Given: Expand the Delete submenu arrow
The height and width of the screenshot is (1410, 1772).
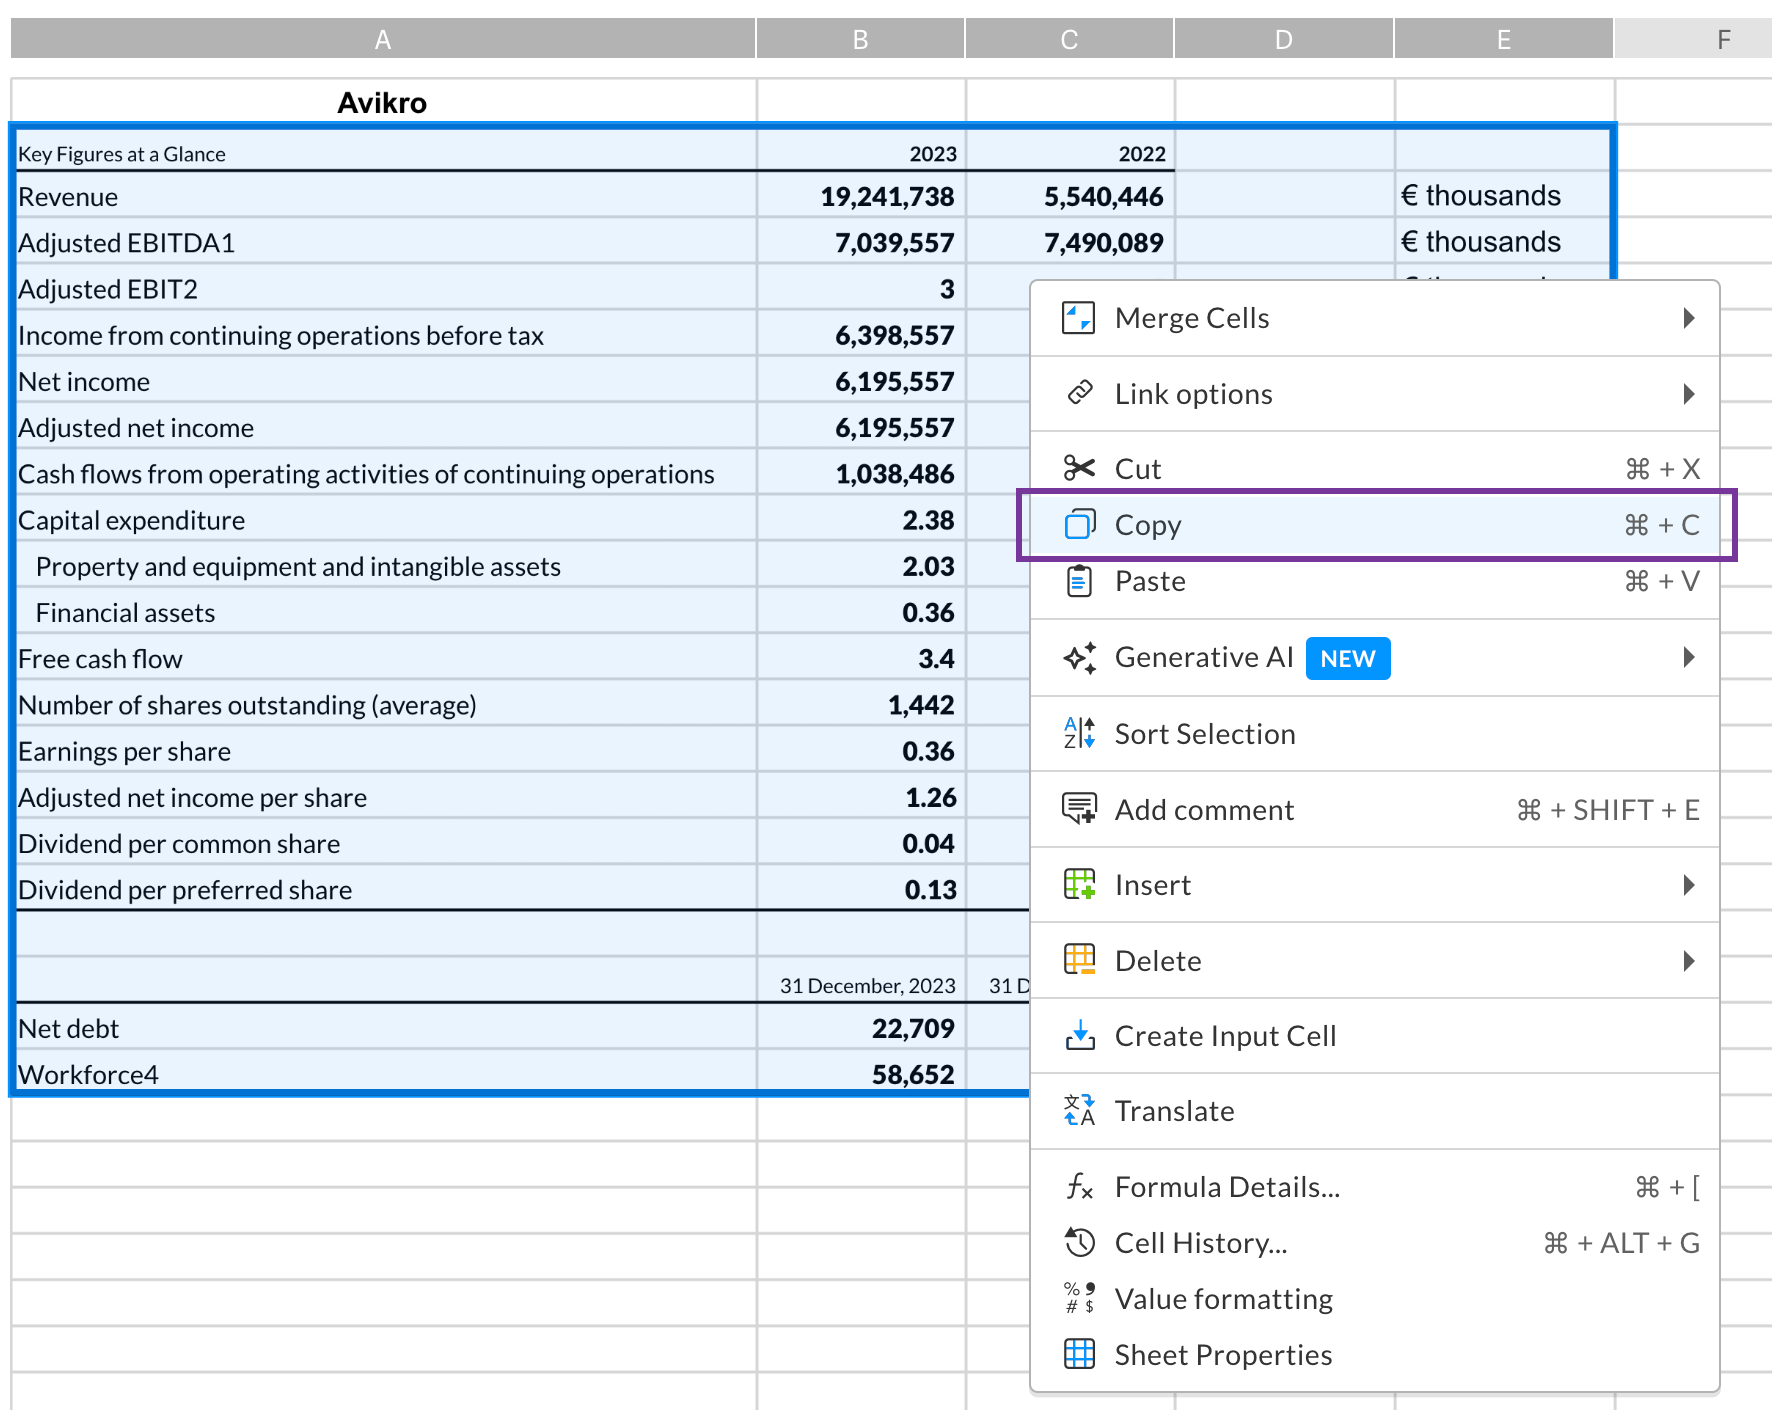Looking at the screenshot, I should 1688,961.
